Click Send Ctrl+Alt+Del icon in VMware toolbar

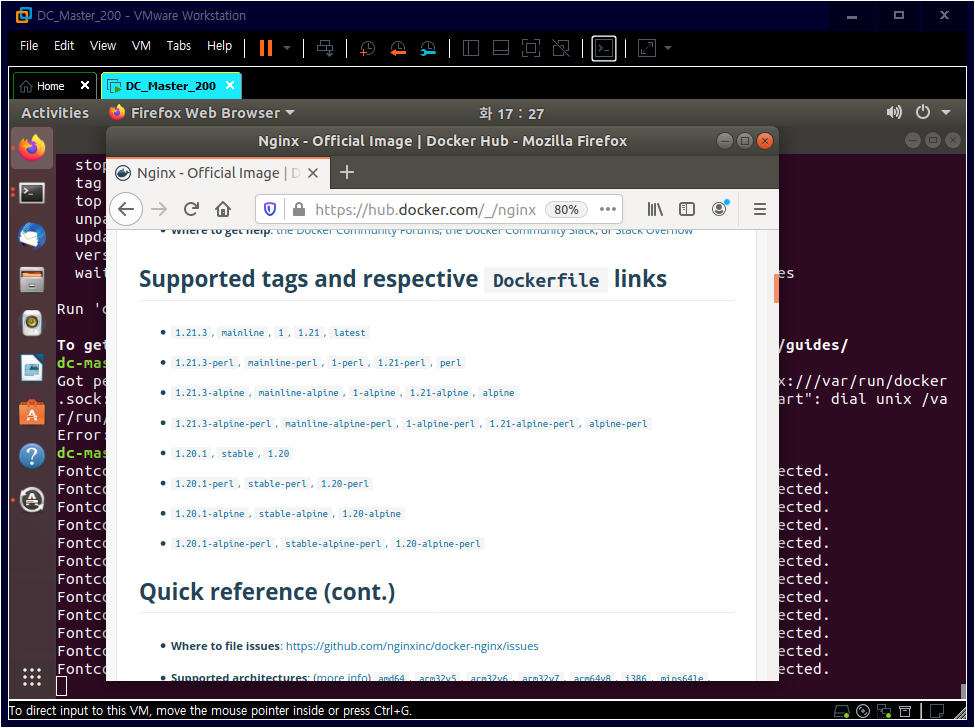[325, 48]
